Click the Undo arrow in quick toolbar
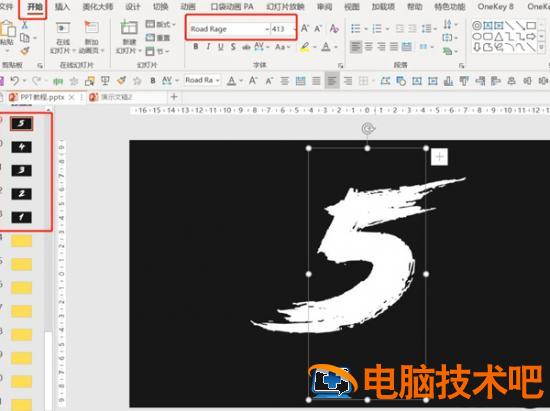Screen dimensions: 550x411 pos(14,81)
